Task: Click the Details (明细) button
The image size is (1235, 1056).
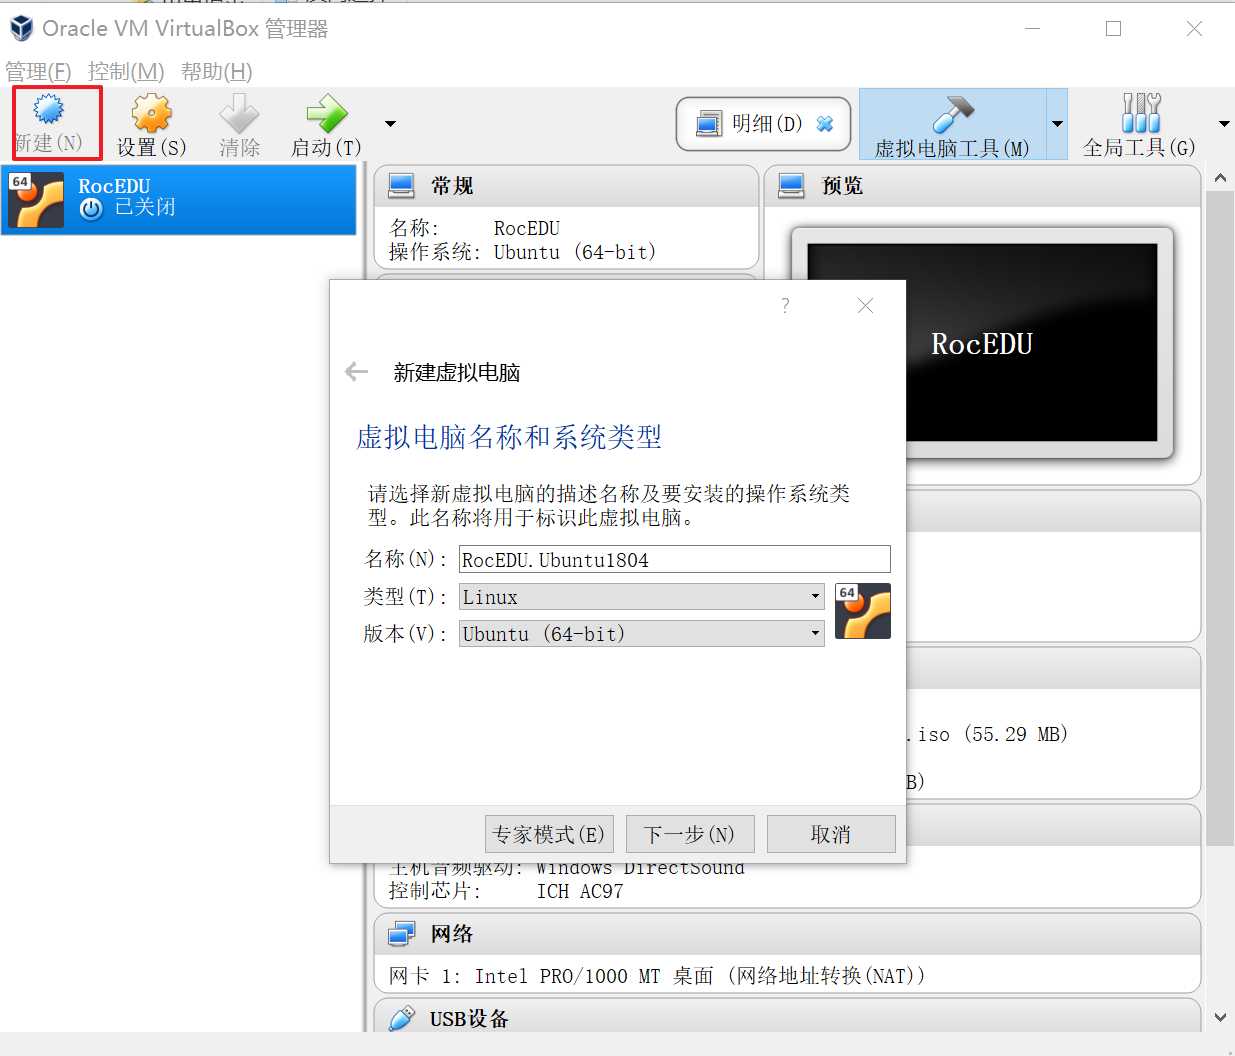Action: [x=763, y=124]
